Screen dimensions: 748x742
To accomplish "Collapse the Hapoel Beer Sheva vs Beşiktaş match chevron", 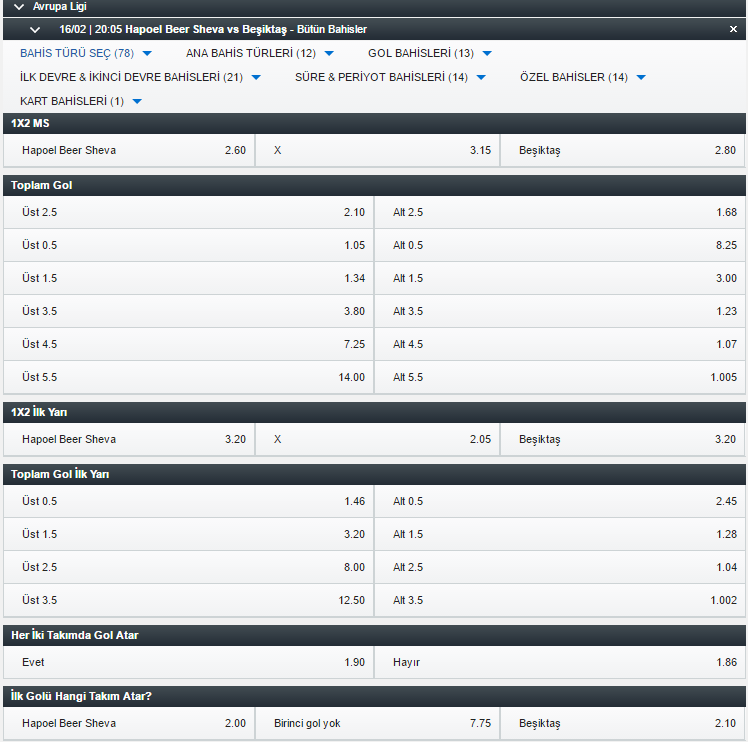I will tap(35, 30).
